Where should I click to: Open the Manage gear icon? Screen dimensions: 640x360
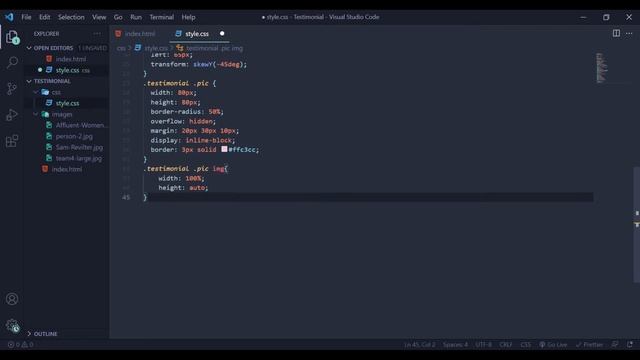pyautogui.click(x=12, y=325)
